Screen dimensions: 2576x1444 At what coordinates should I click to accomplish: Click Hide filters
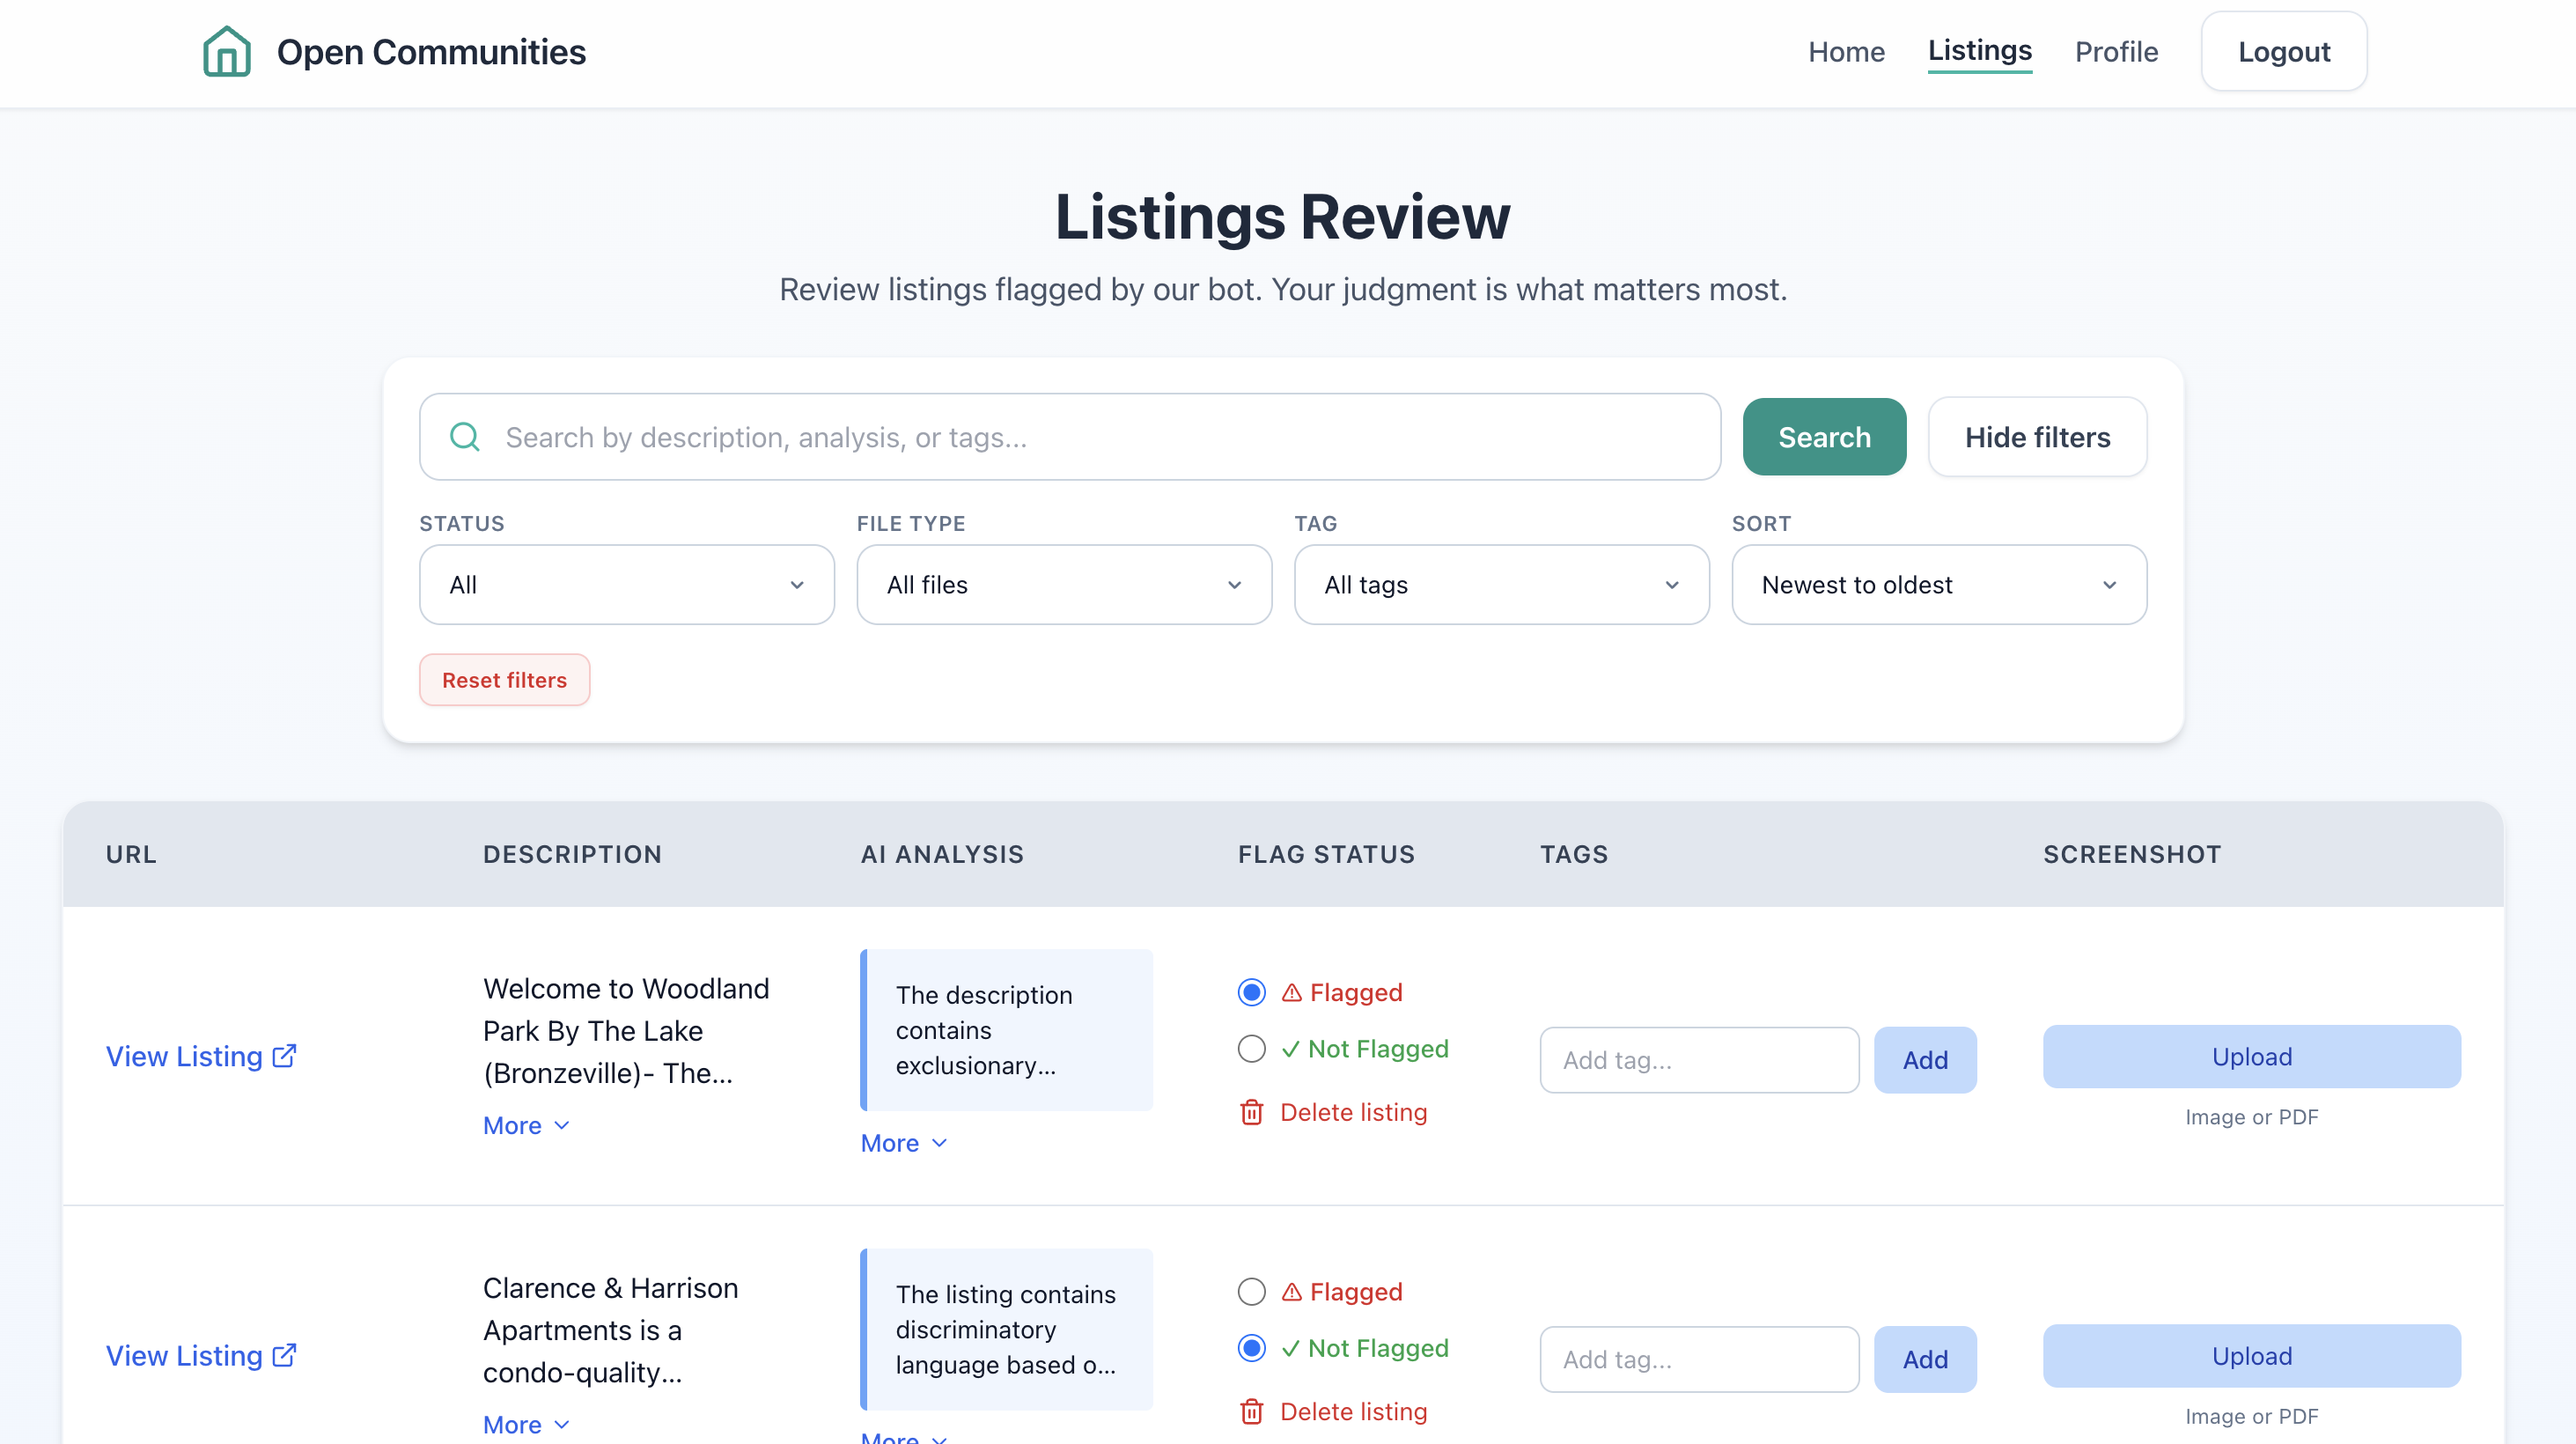pos(2037,437)
